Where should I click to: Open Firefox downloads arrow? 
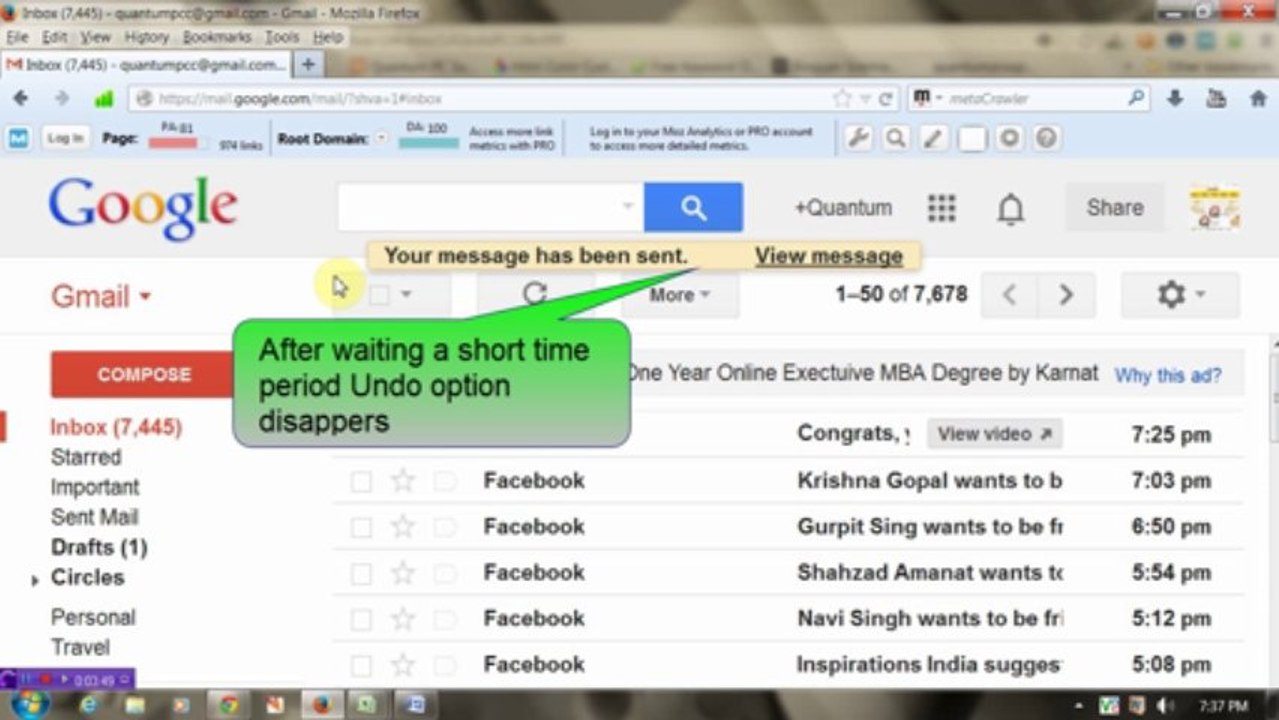1175,98
